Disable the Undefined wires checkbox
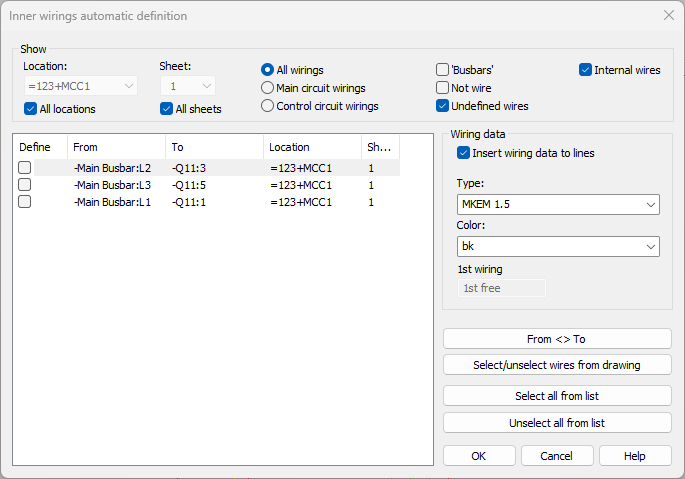Image resolution: width=685 pixels, height=479 pixels. click(x=443, y=106)
